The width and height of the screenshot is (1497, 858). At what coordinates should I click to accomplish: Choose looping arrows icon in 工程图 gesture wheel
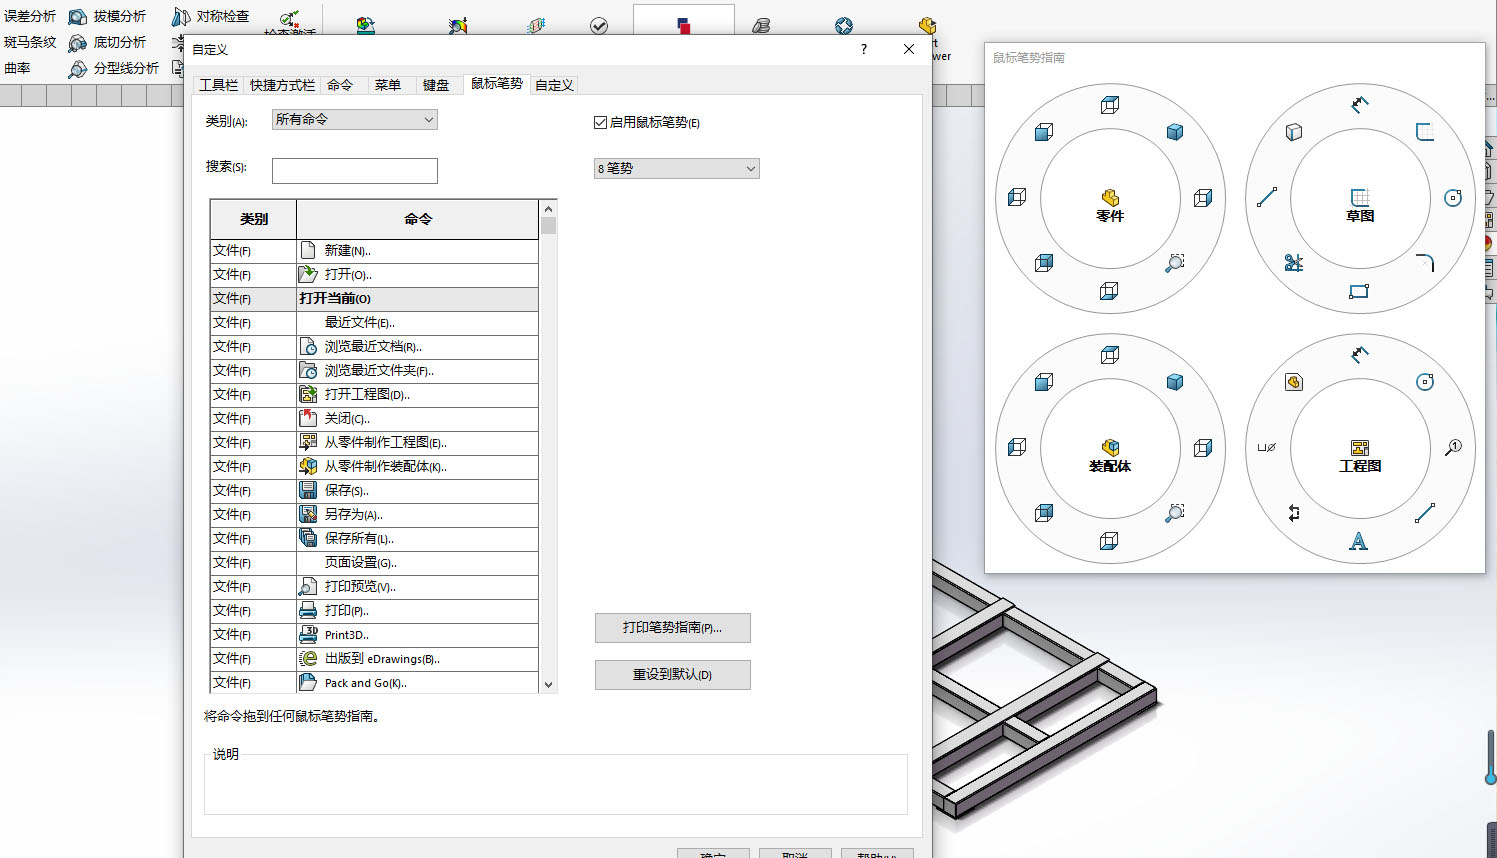point(1294,513)
